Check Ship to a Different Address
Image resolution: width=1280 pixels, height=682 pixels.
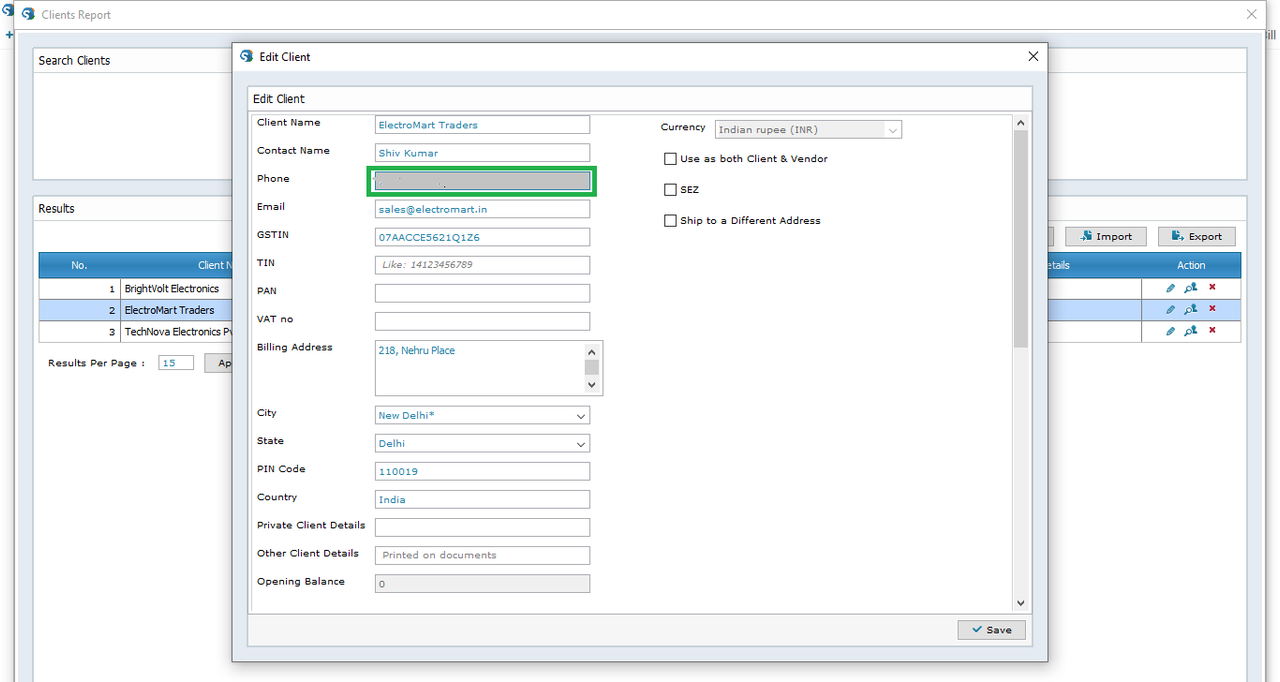click(x=670, y=221)
